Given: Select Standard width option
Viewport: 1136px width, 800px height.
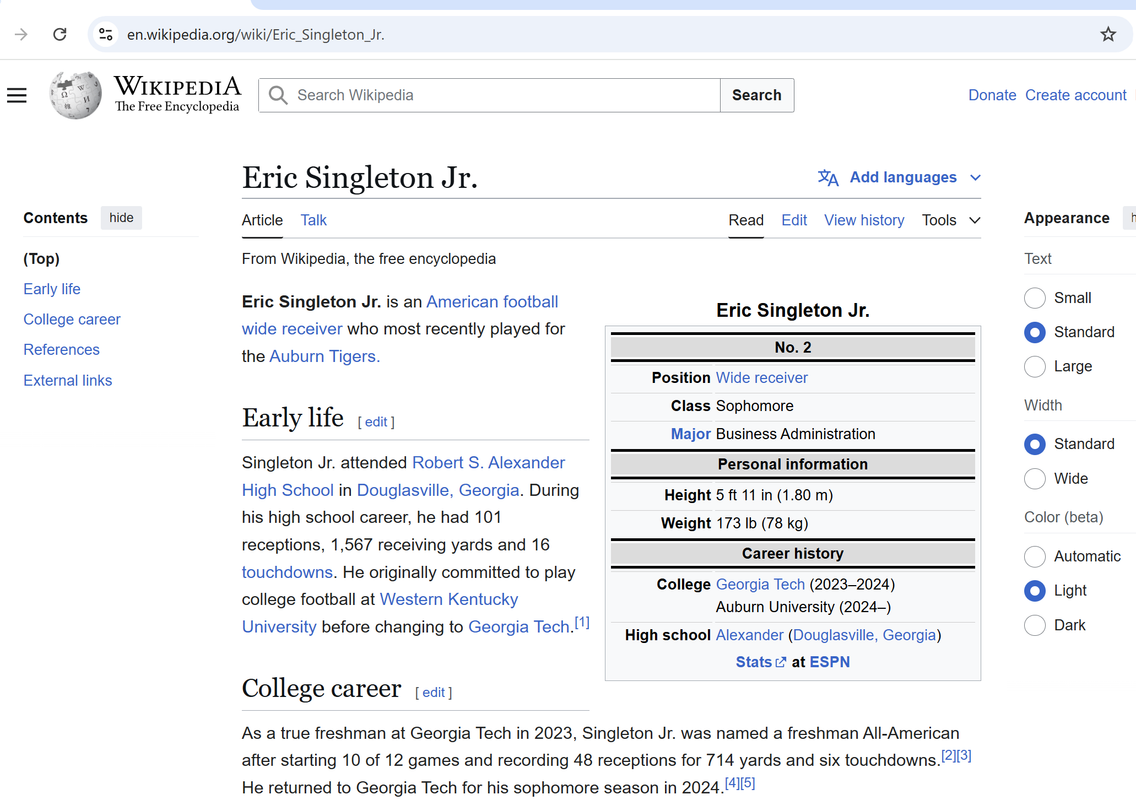Looking at the screenshot, I should coord(1035,443).
